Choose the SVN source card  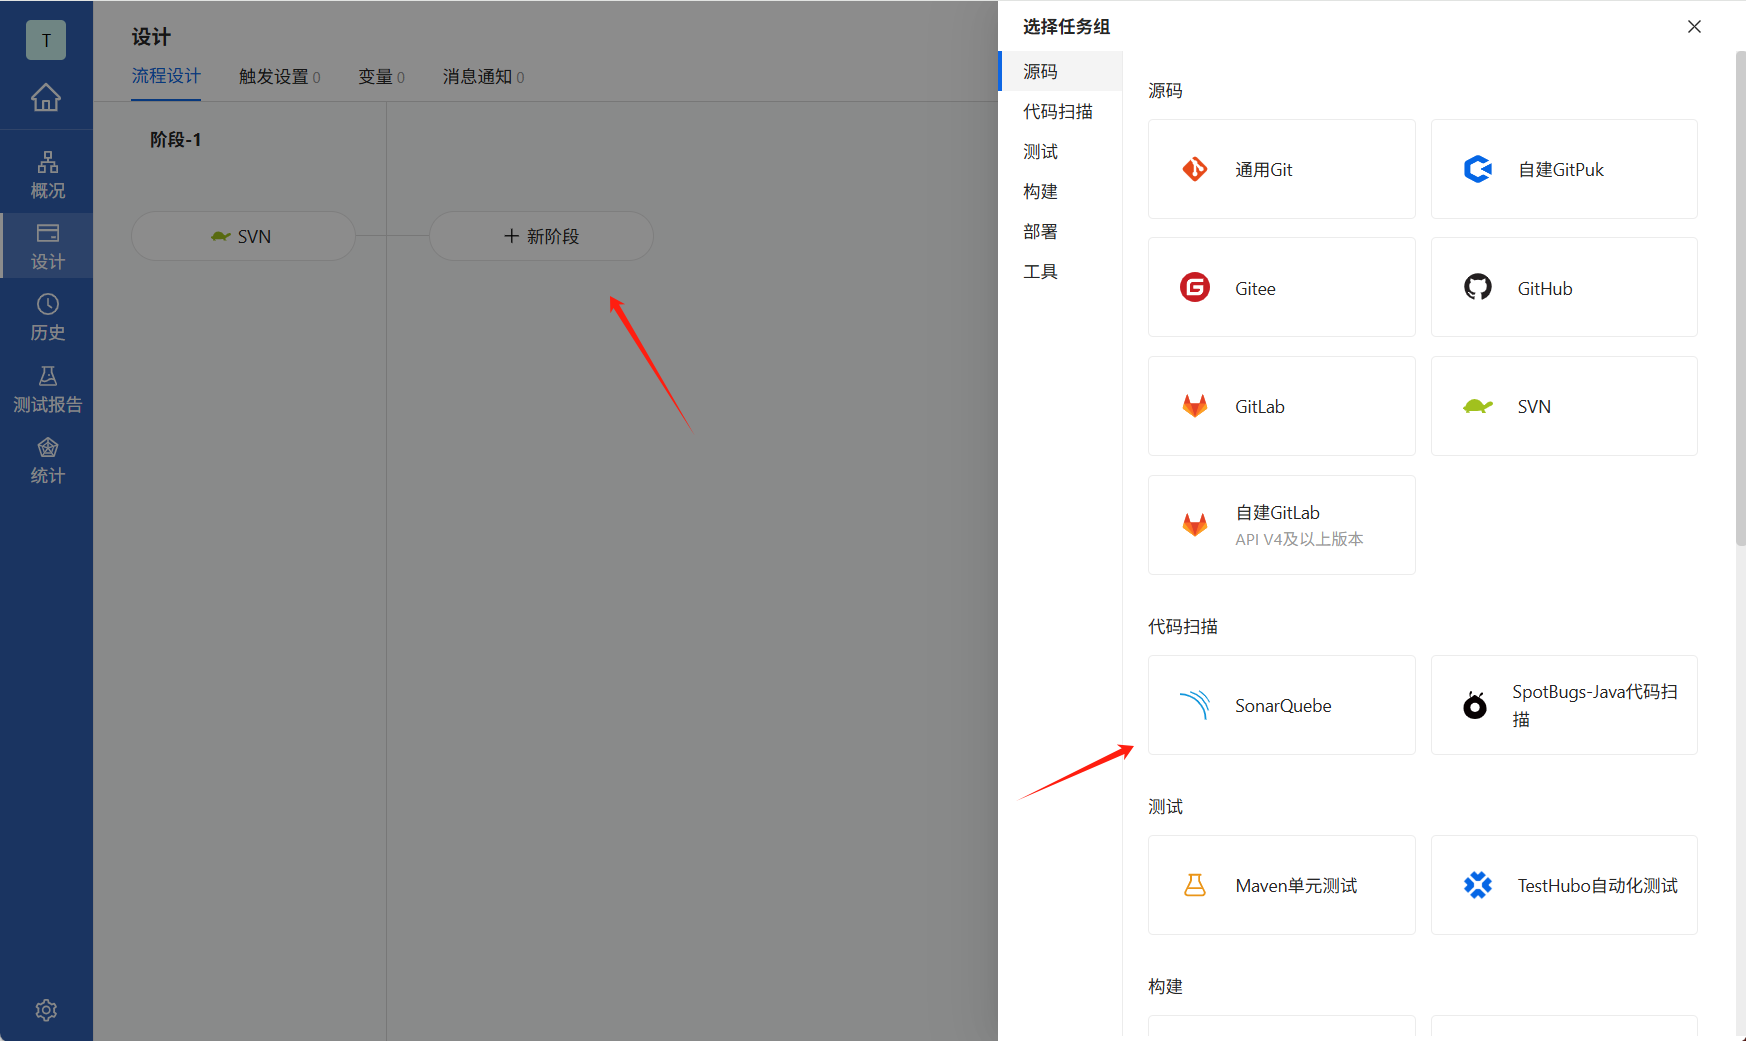1564,406
